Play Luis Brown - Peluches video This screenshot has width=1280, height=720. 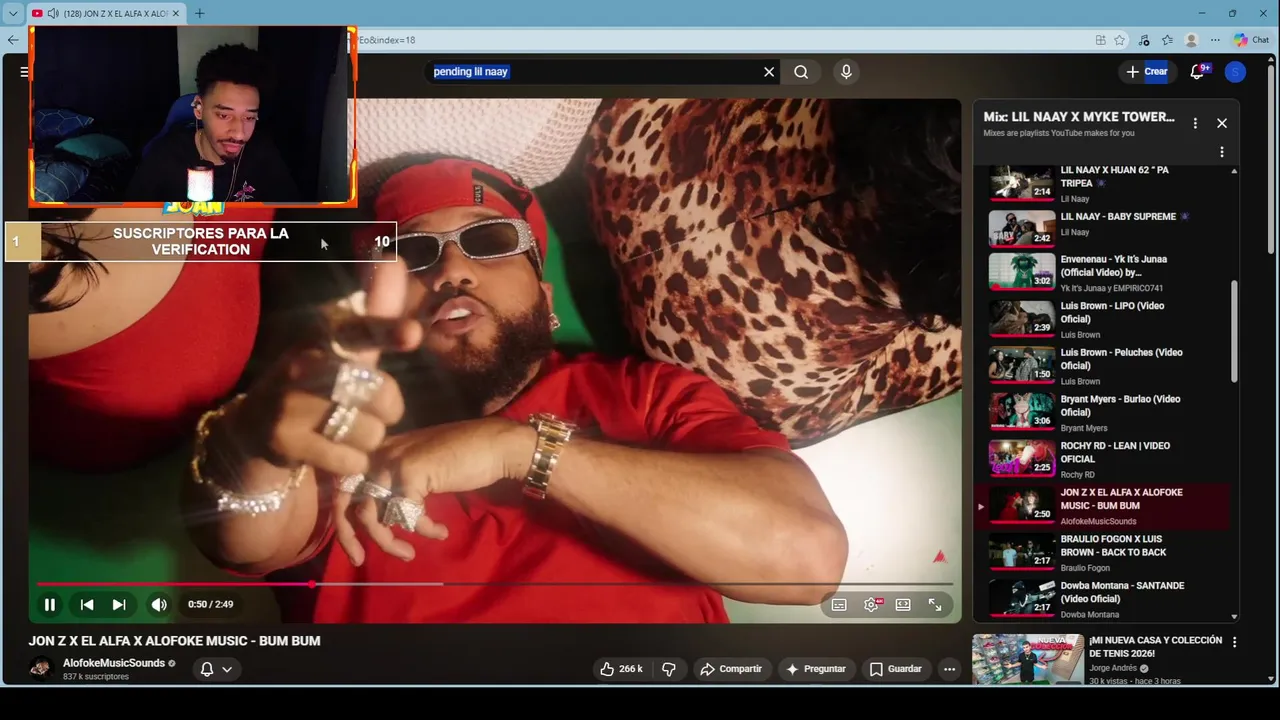pyautogui.click(x=1102, y=366)
